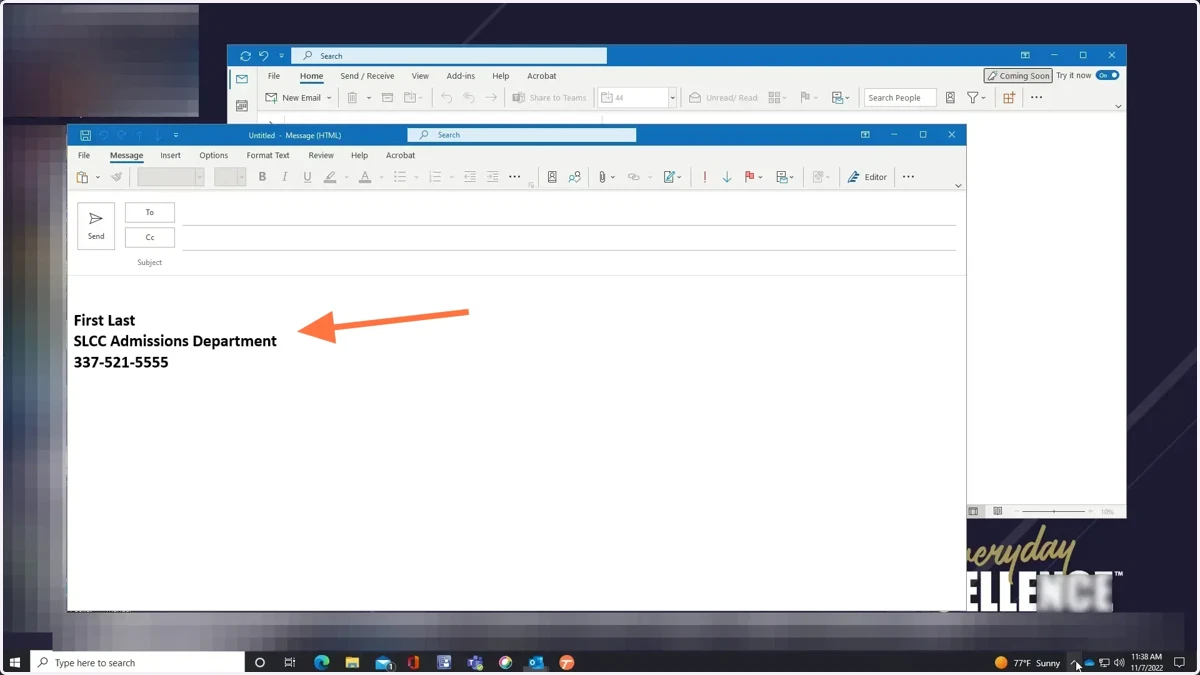Open the font size combo box
Viewport: 1200px width, 675px height.
coord(230,177)
